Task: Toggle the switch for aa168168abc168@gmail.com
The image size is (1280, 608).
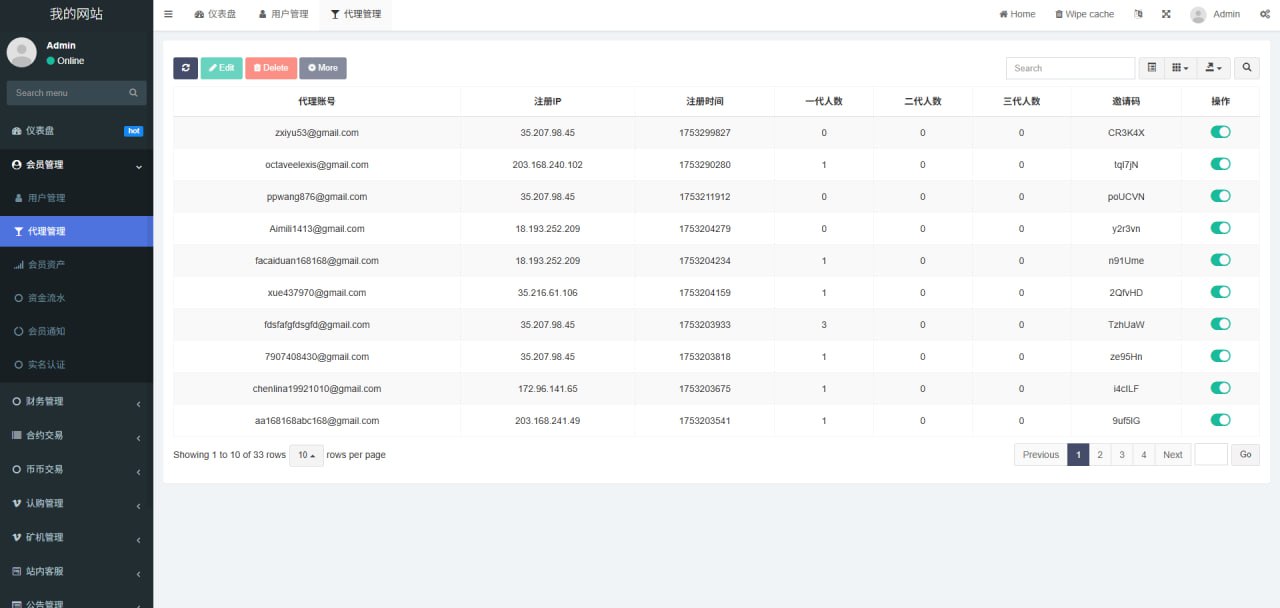Action: (x=1220, y=420)
